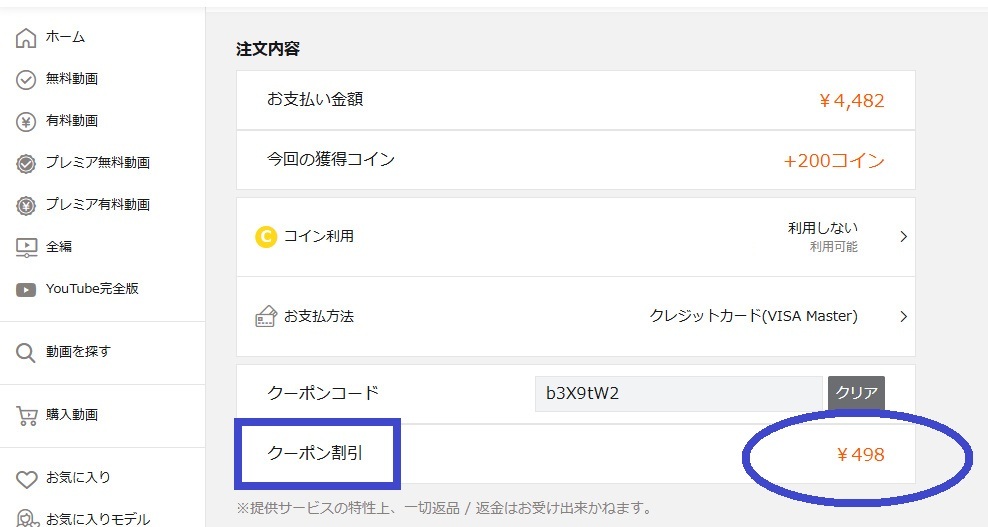The height and width of the screenshot is (527, 988).
Task: Click the free videos checkmark icon
Action: point(26,80)
